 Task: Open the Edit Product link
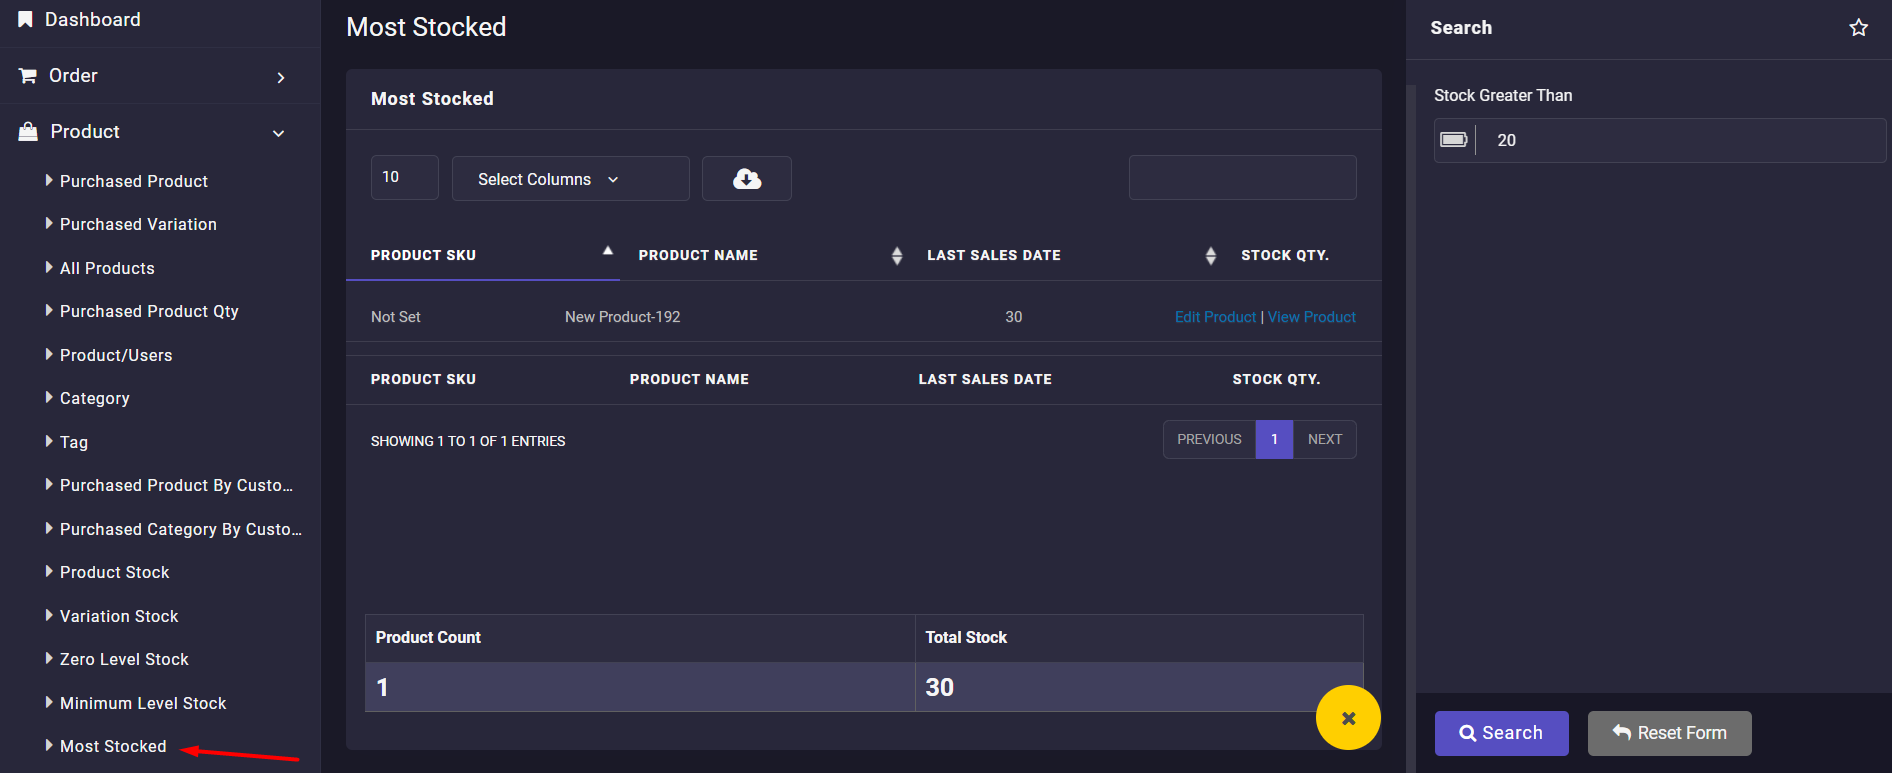point(1215,317)
